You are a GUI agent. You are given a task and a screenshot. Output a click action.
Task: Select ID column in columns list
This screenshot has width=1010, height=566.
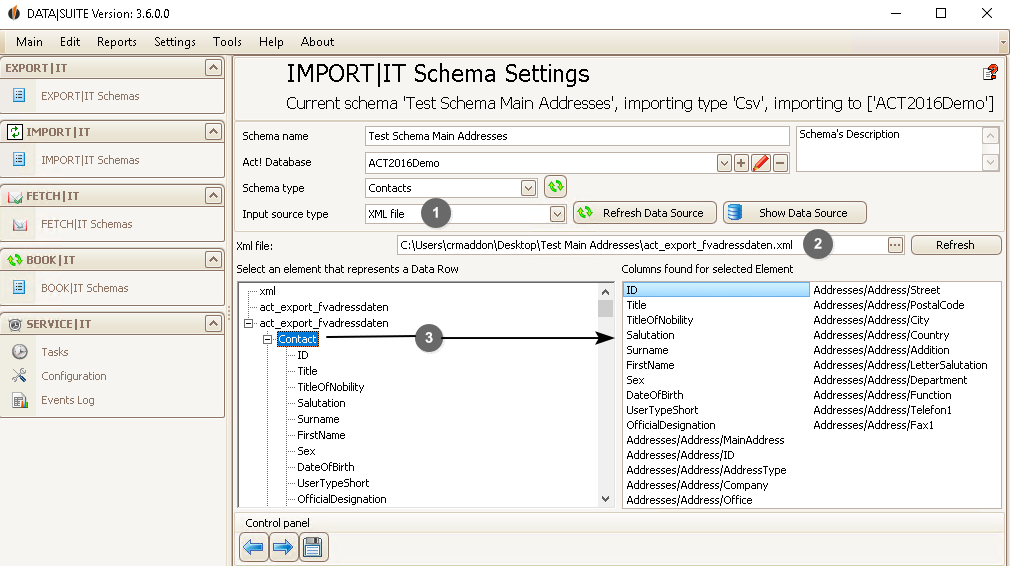(716, 290)
